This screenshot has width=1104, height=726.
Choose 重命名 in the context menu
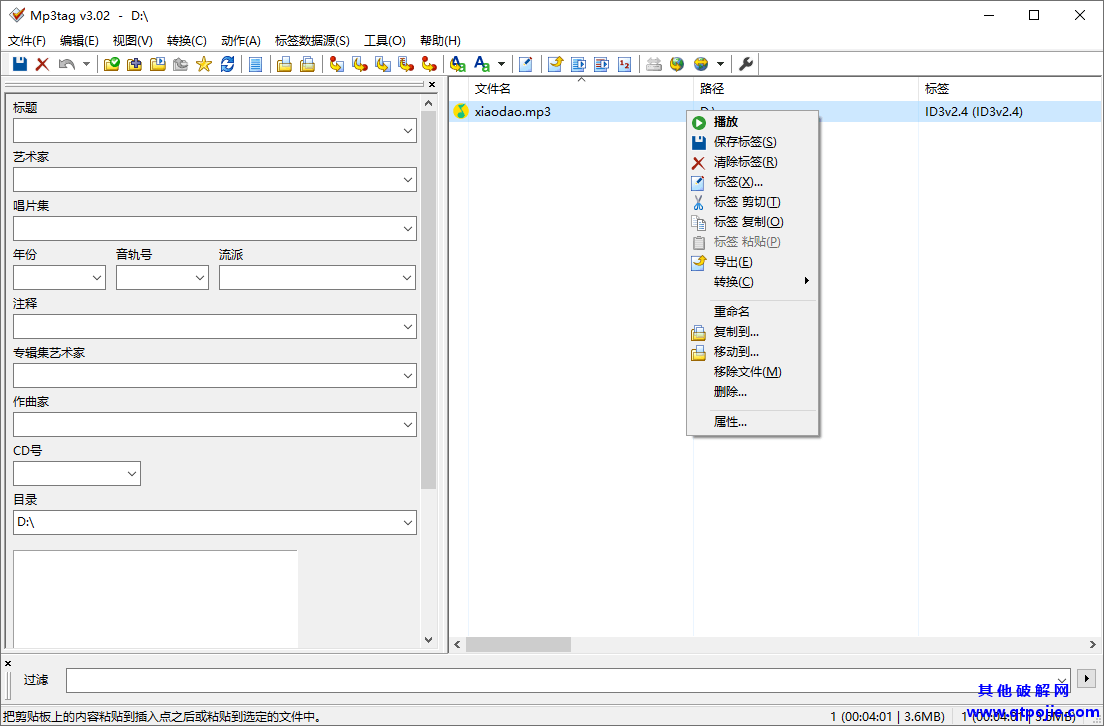(752, 311)
